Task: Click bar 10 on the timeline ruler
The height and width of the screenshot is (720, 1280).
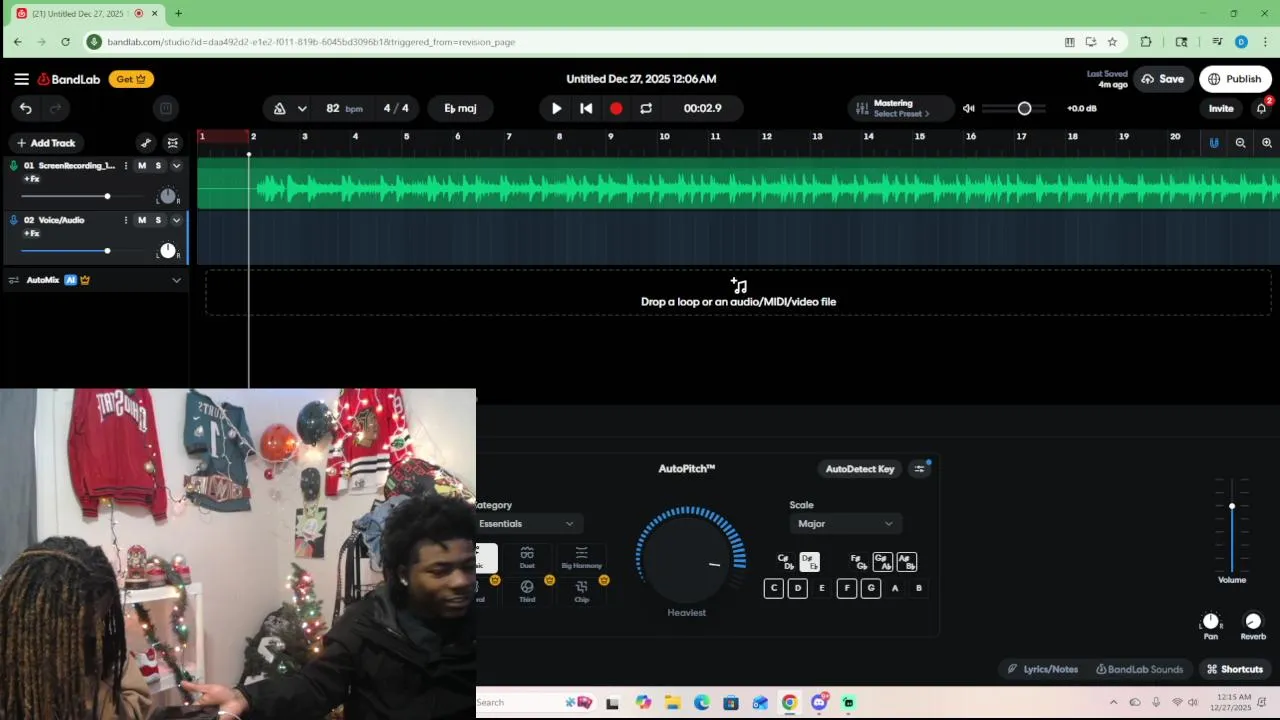Action: (x=664, y=137)
